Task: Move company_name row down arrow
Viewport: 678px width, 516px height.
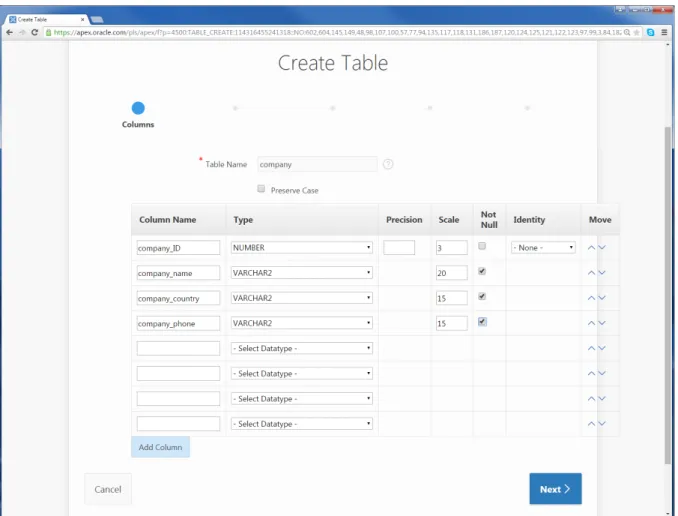Action: click(x=601, y=273)
